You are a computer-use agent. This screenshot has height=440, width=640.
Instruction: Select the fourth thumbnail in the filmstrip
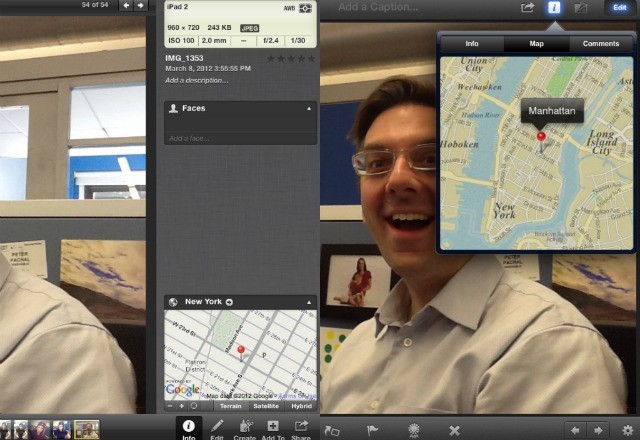(62, 430)
